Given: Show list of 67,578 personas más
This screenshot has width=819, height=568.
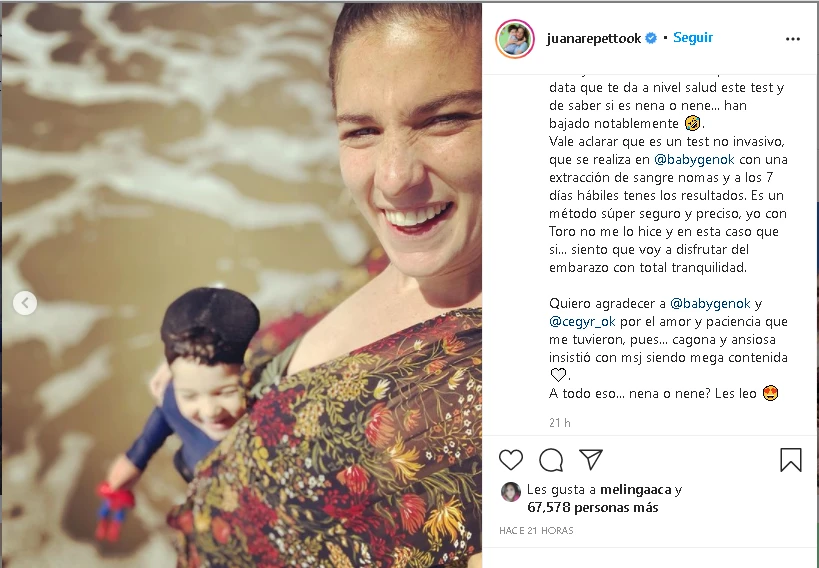Looking at the screenshot, I should coord(593,507).
